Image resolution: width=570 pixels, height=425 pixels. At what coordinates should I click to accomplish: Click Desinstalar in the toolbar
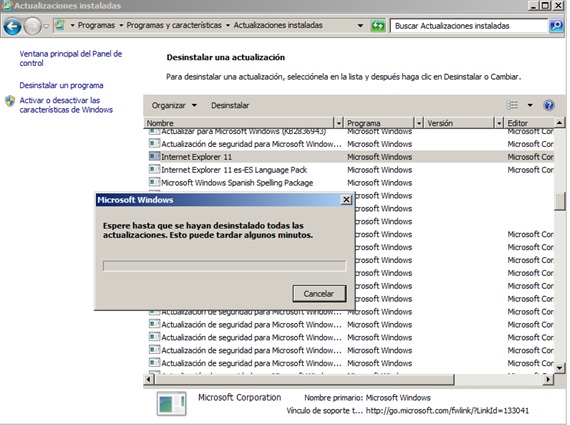[230, 105]
